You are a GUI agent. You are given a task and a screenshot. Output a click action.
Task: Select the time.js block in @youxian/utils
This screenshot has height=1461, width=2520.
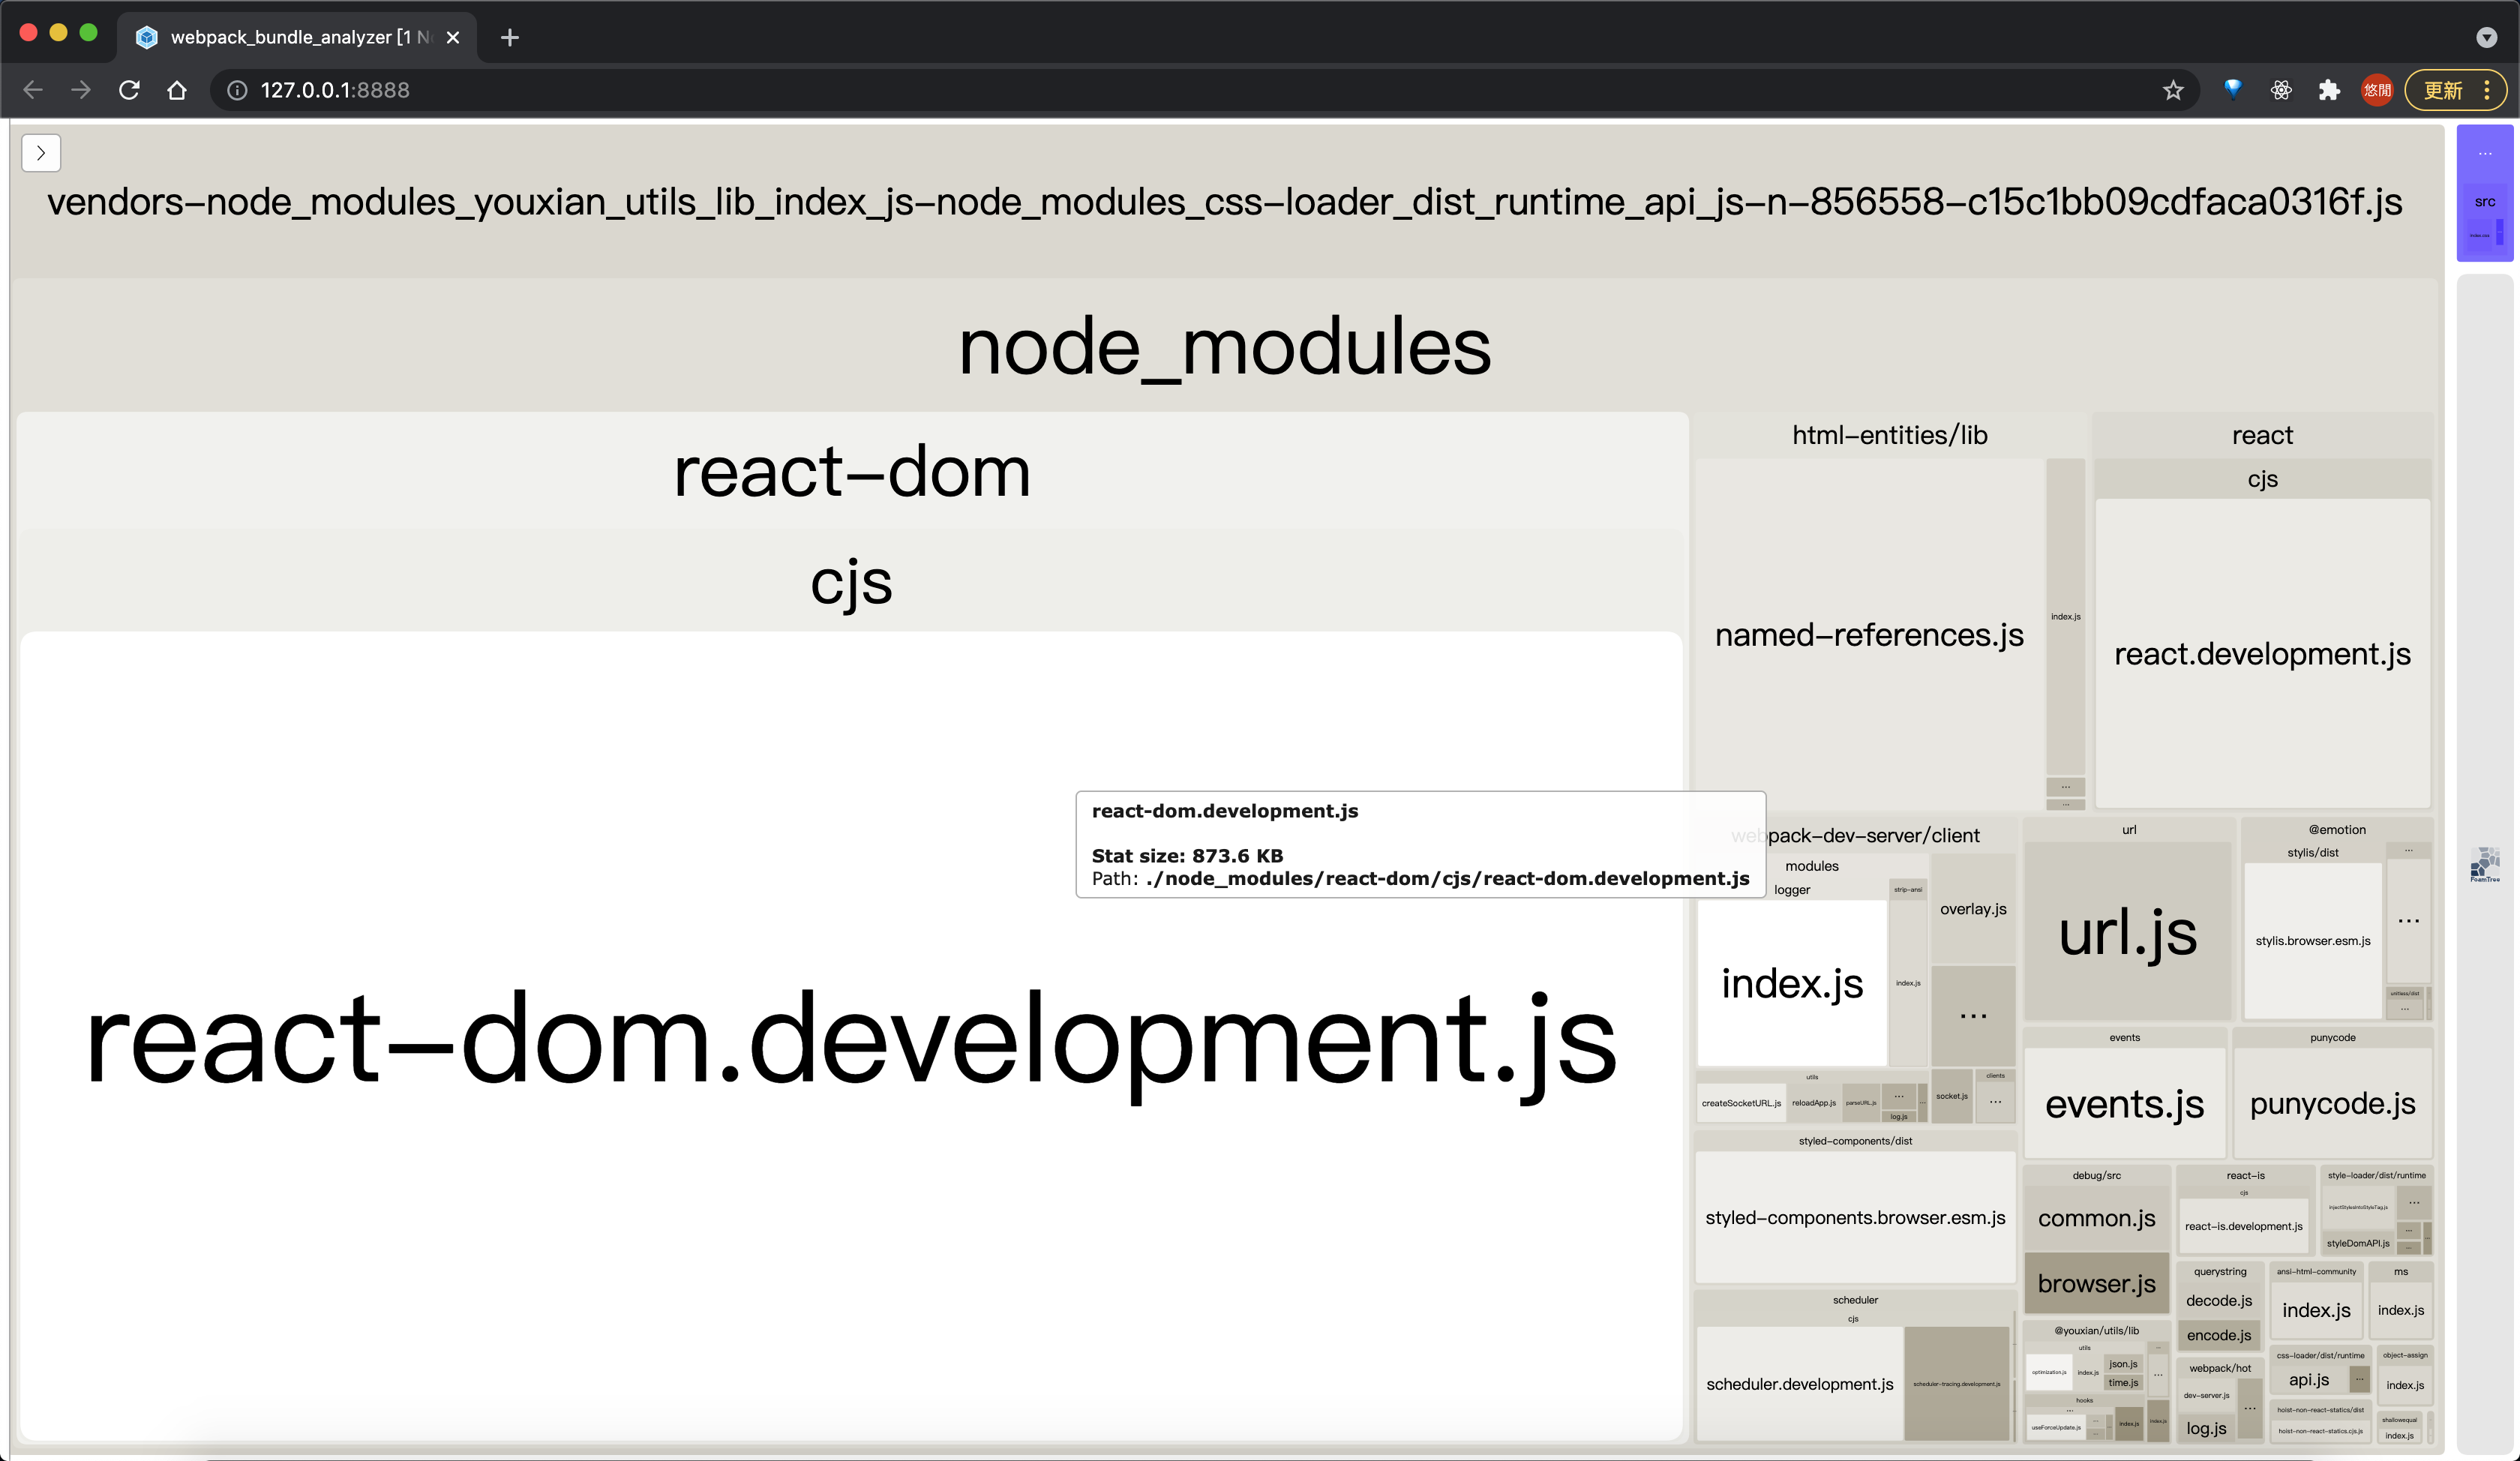pos(2123,1383)
